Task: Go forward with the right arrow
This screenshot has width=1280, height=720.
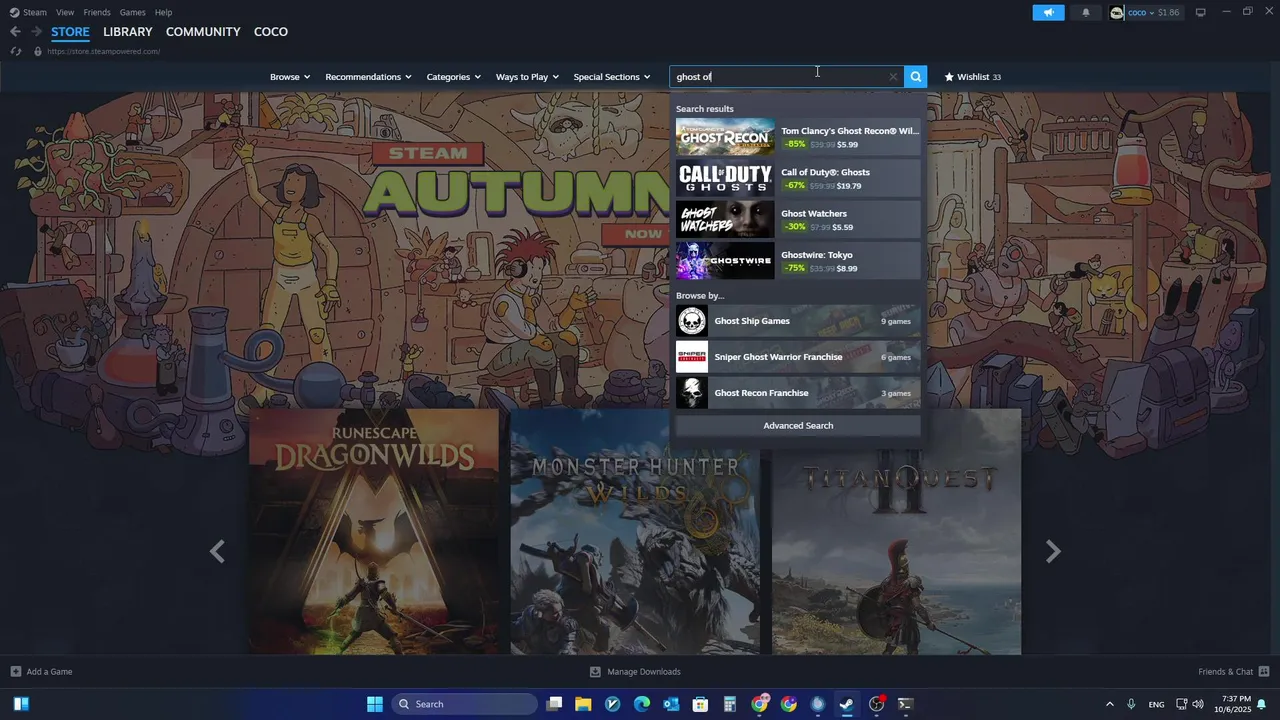Action: [x=36, y=32]
